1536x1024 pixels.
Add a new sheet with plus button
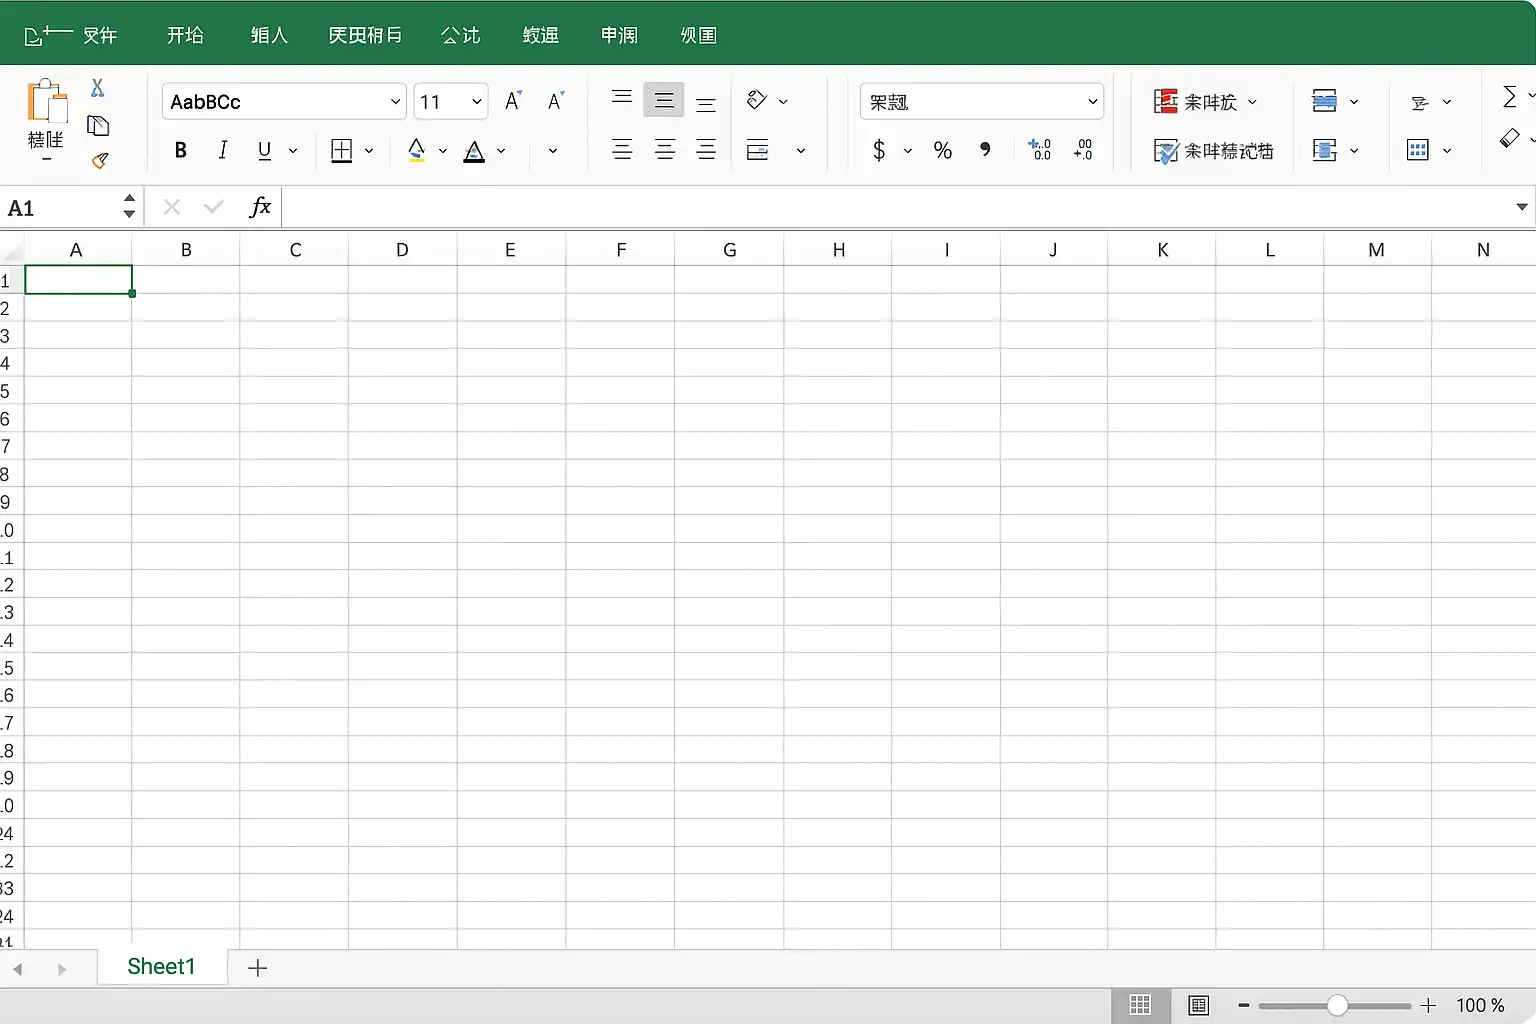[x=257, y=968]
